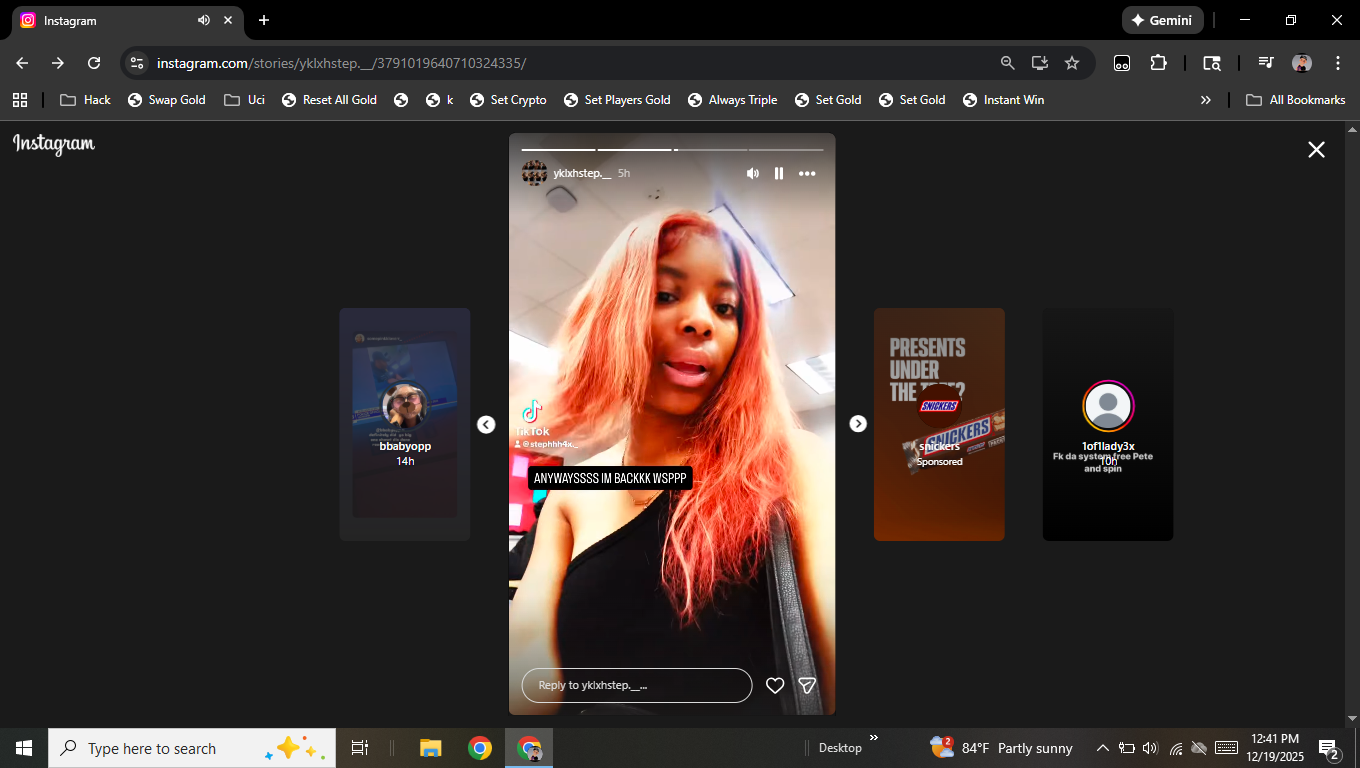View site information icon in address bar
1360x768 pixels.
pos(138,63)
